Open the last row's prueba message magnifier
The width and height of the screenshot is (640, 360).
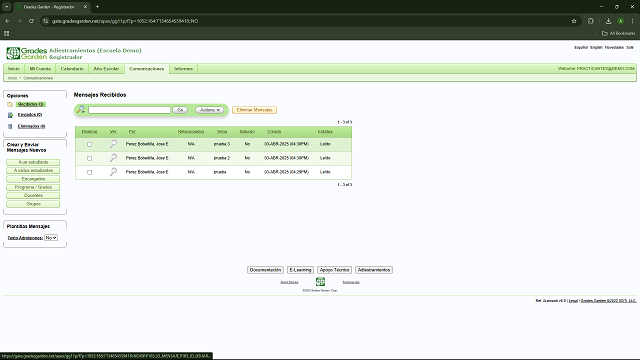click(x=113, y=172)
